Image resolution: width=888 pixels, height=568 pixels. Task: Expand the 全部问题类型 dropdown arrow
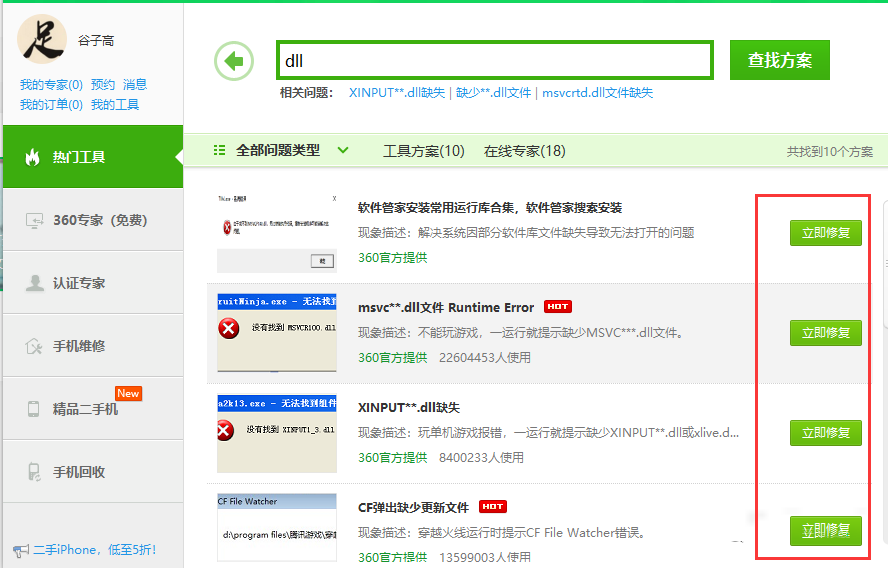pos(343,150)
